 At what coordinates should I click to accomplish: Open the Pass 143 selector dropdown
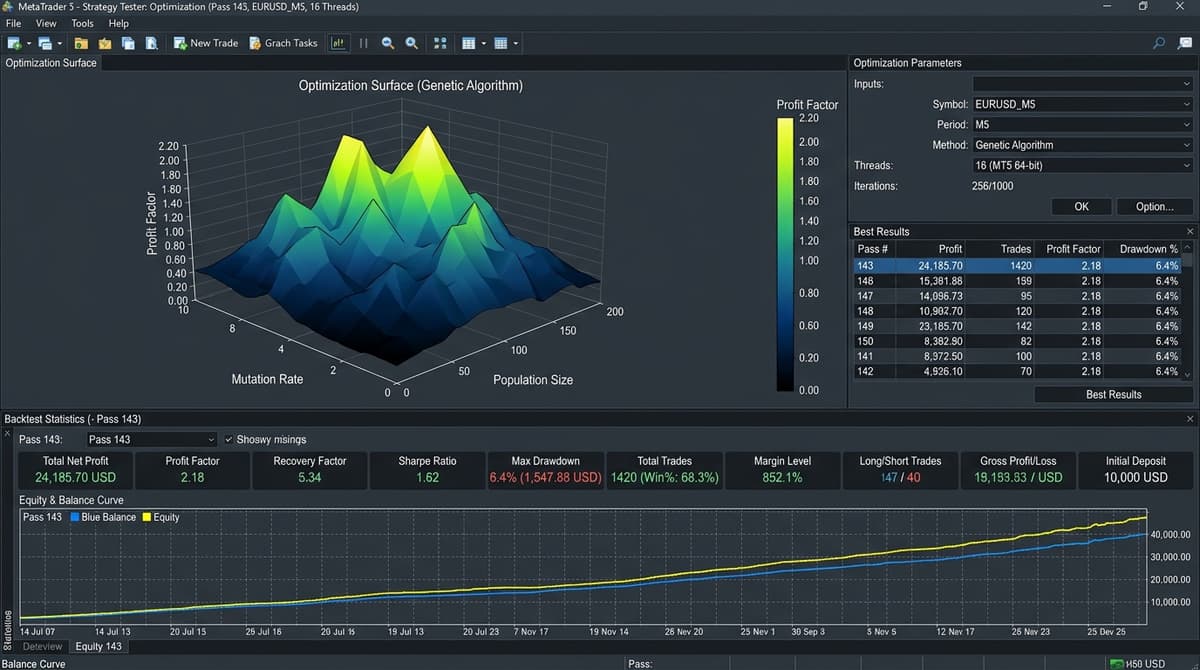(151, 439)
